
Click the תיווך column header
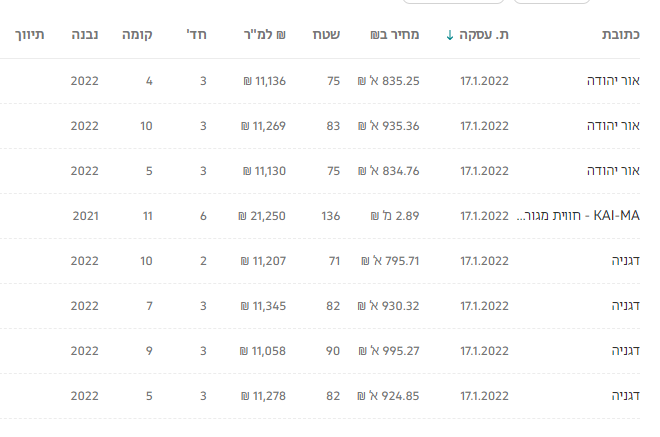click(x=29, y=36)
